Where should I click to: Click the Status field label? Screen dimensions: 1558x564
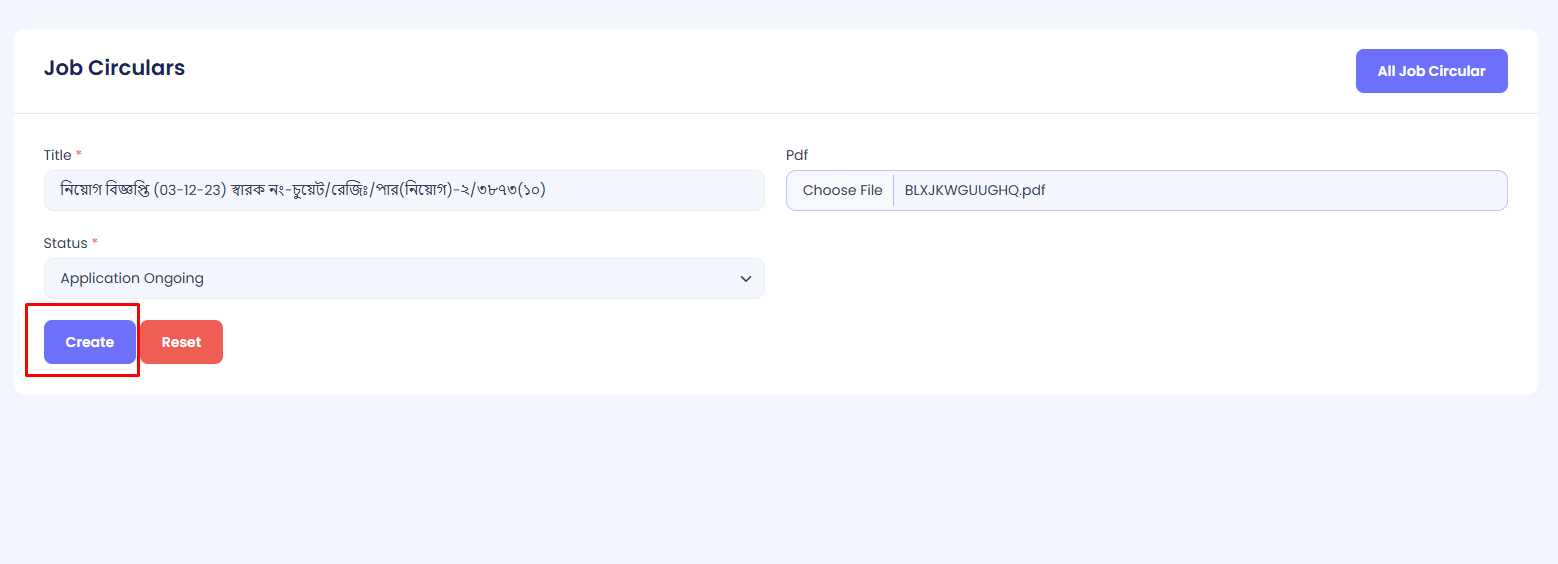click(65, 243)
